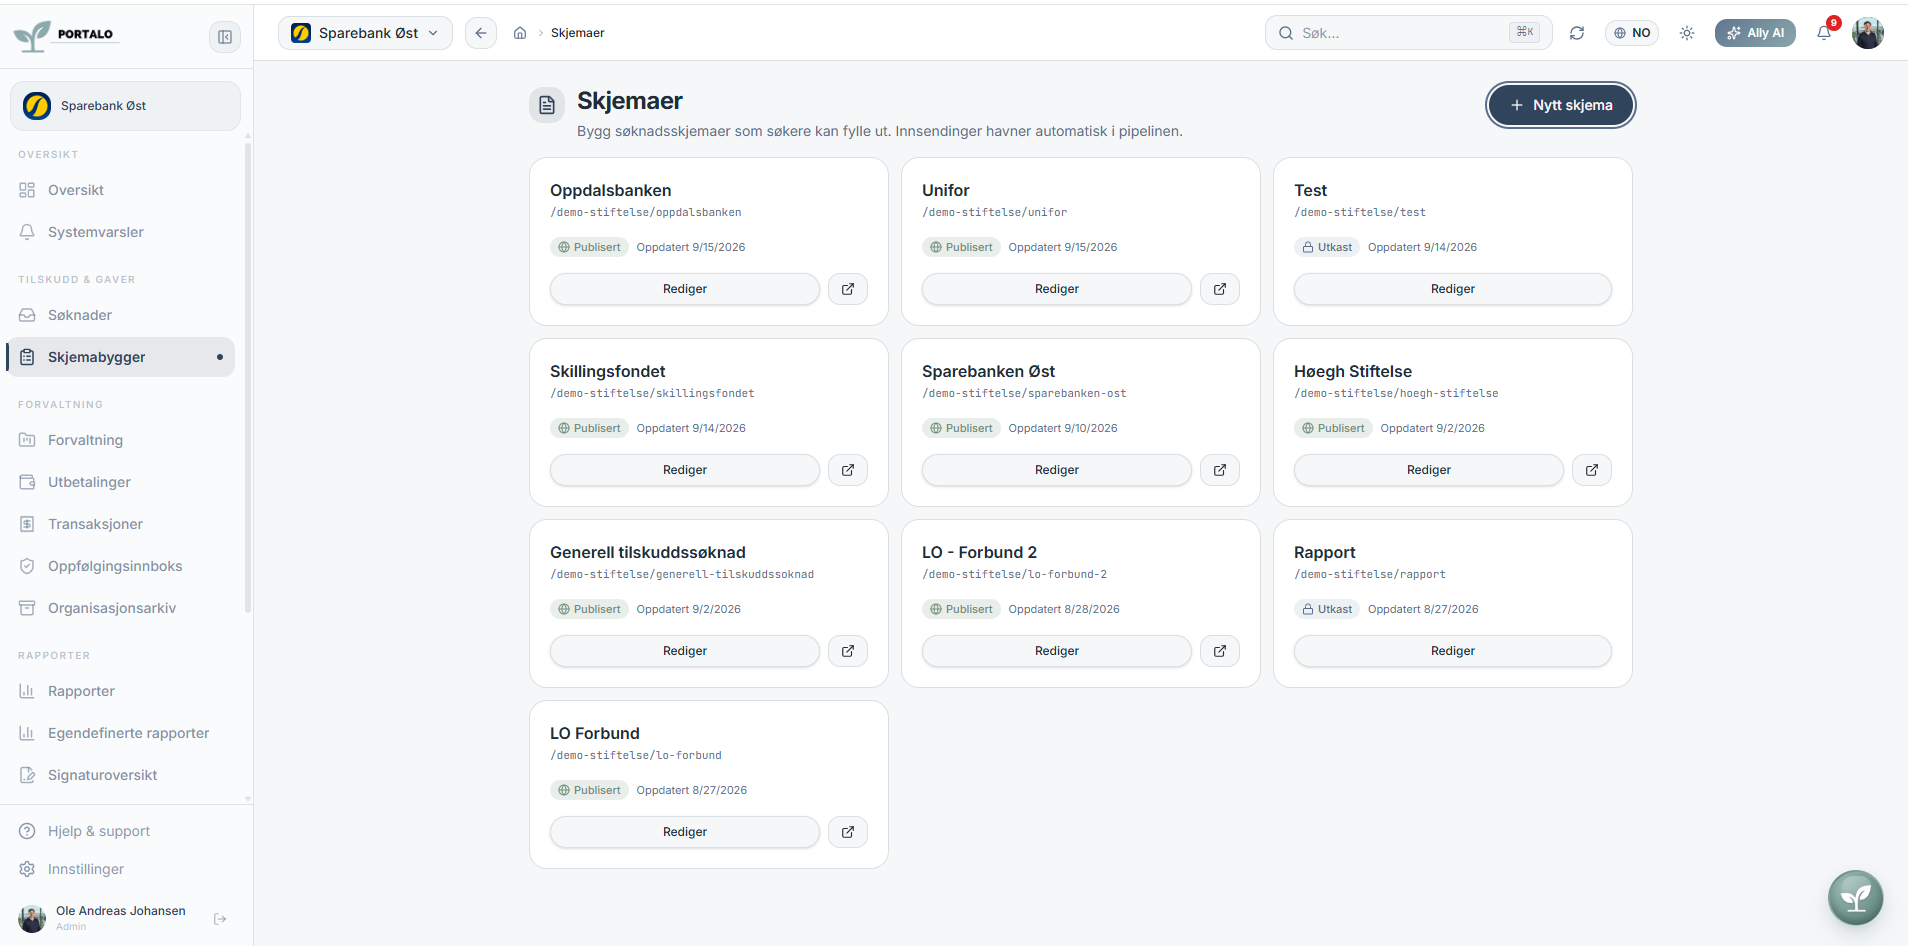This screenshot has height=946, width=1908.
Task: Open Generell tilskuddssøknad form in external view
Action: [x=848, y=651]
